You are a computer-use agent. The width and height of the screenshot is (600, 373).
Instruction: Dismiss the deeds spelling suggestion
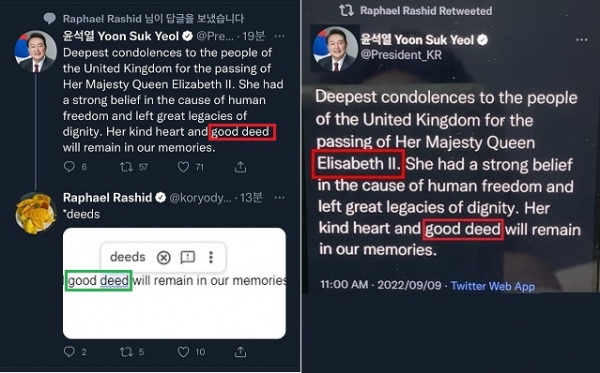163,257
